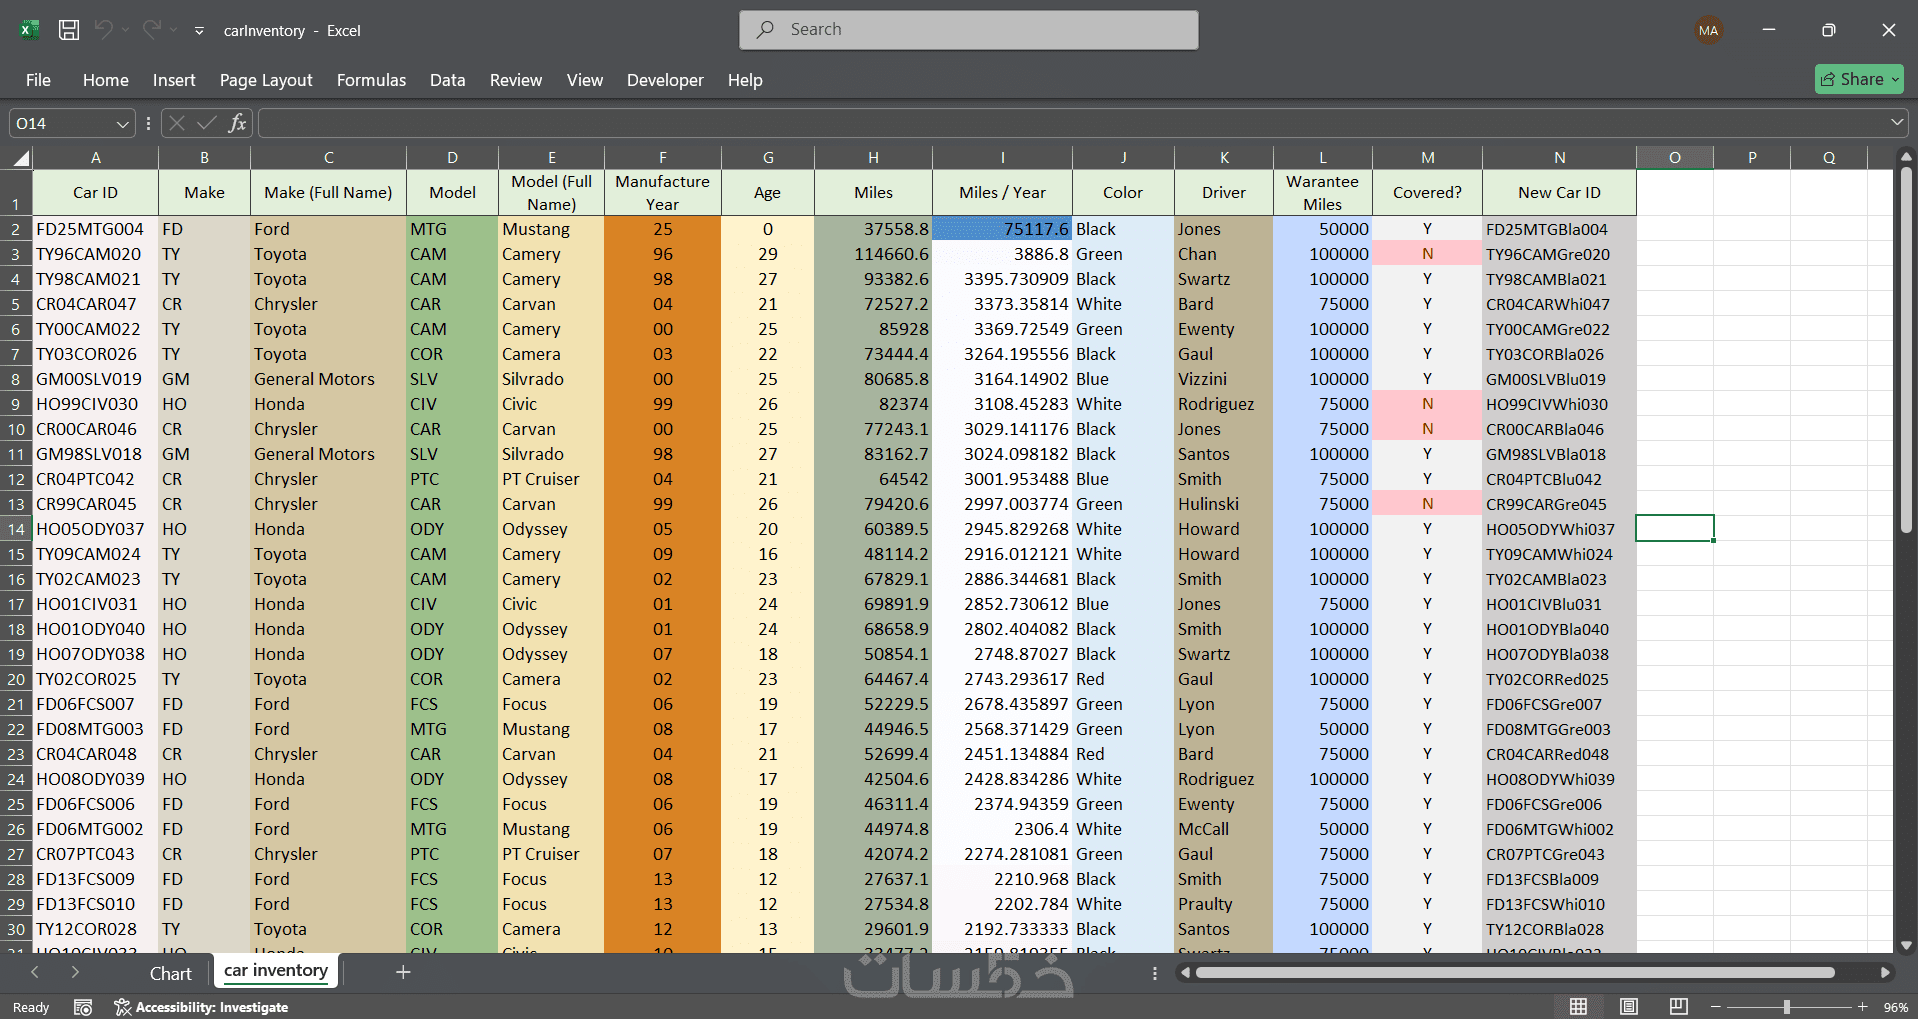Open the Developer tab
Image resolution: width=1918 pixels, height=1019 pixels.
[665, 80]
